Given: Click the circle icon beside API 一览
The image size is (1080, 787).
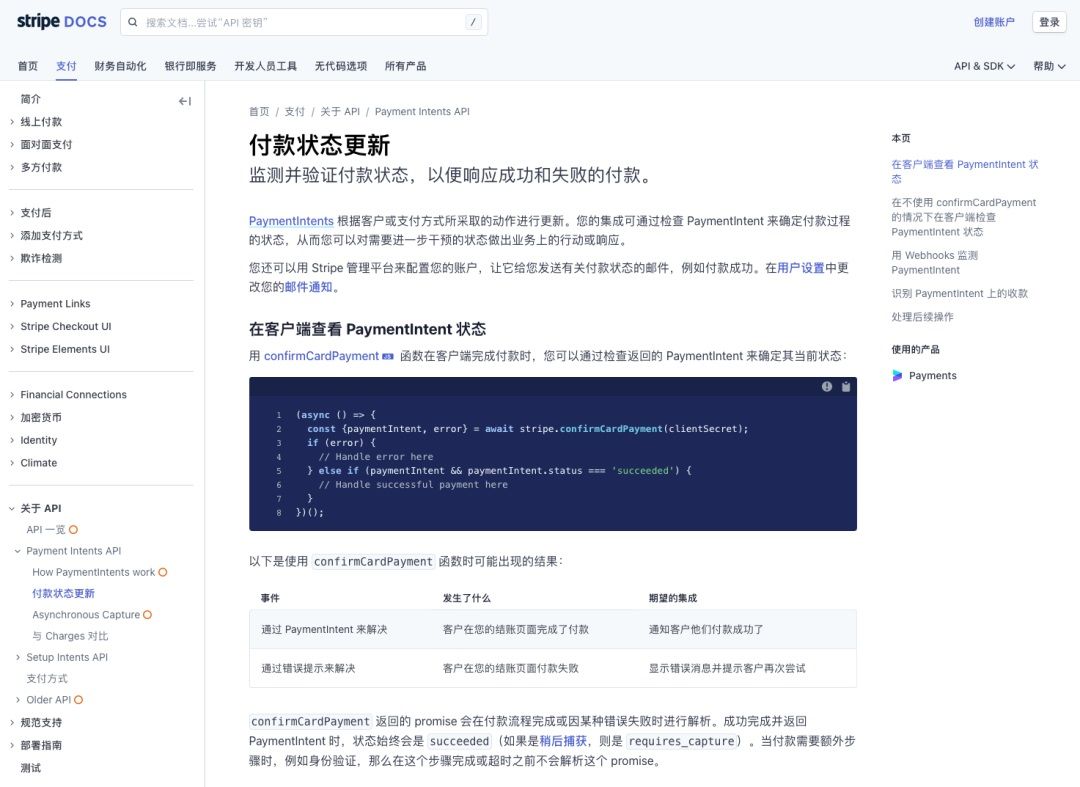Looking at the screenshot, I should pos(73,529).
